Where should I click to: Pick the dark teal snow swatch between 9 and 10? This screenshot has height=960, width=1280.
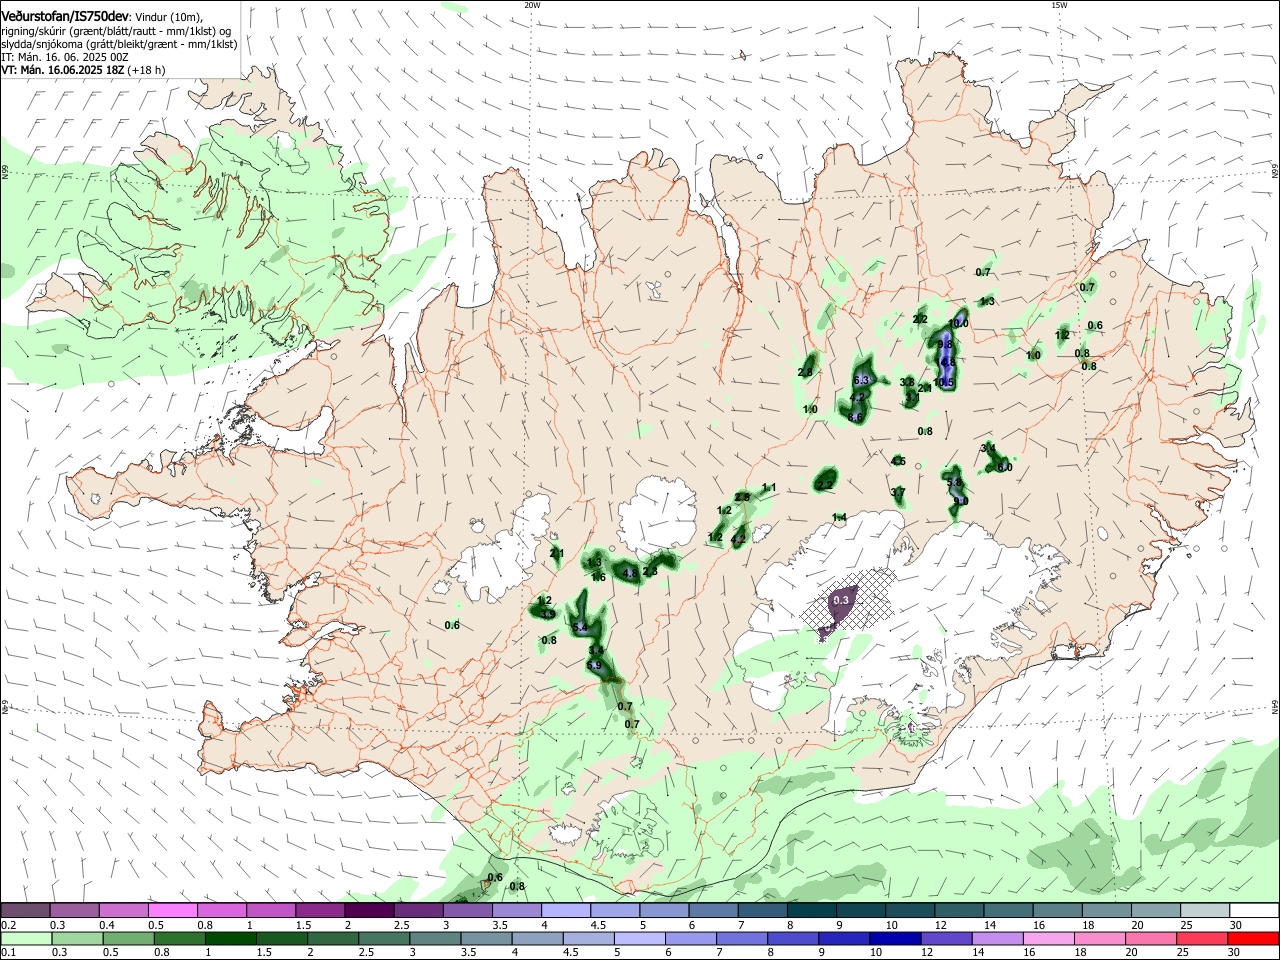click(x=861, y=910)
